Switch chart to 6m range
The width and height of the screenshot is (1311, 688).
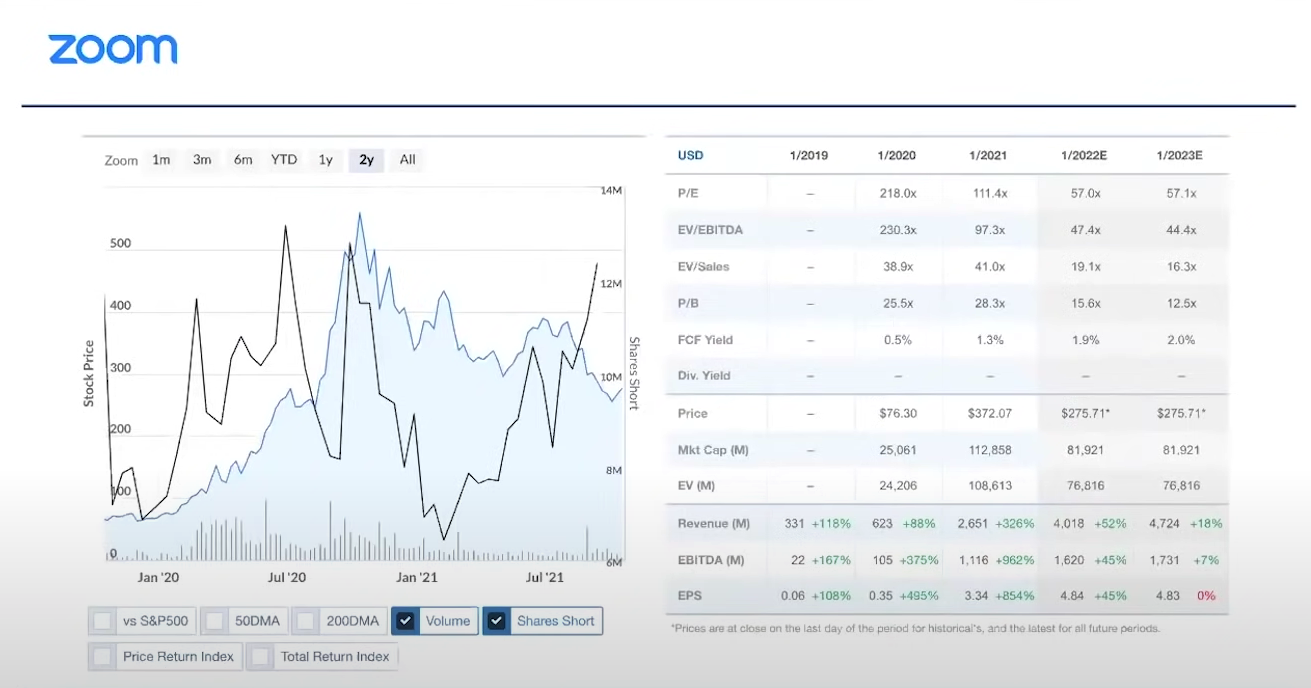click(243, 160)
